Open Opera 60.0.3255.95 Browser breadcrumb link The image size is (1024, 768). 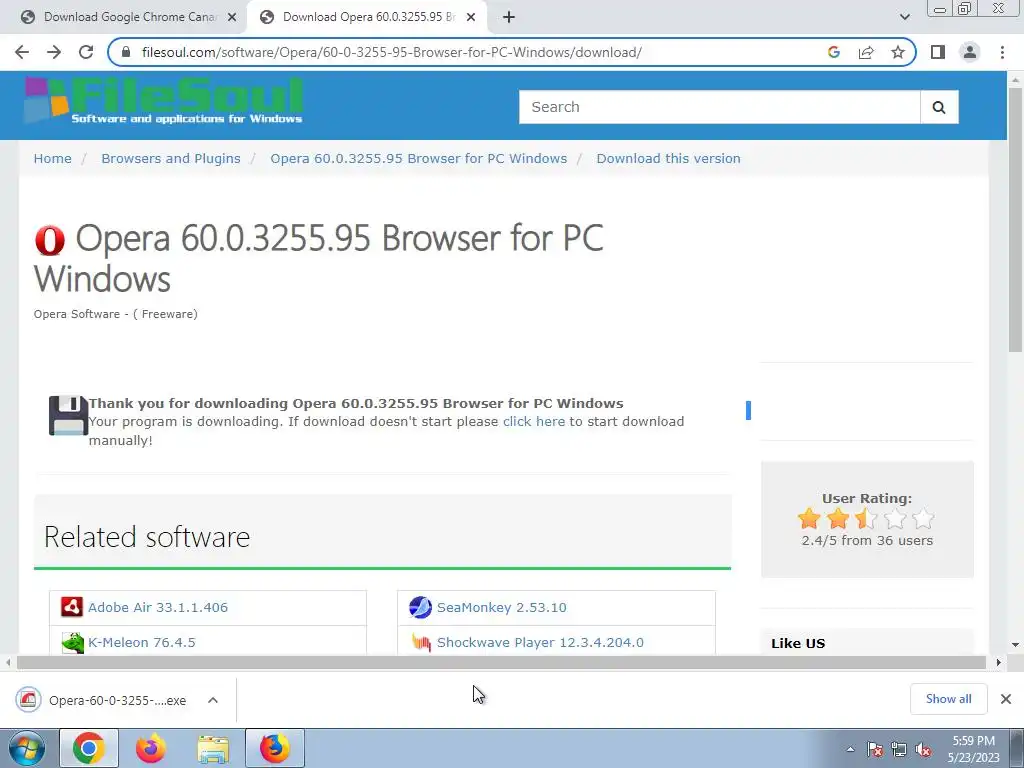[x=419, y=159]
